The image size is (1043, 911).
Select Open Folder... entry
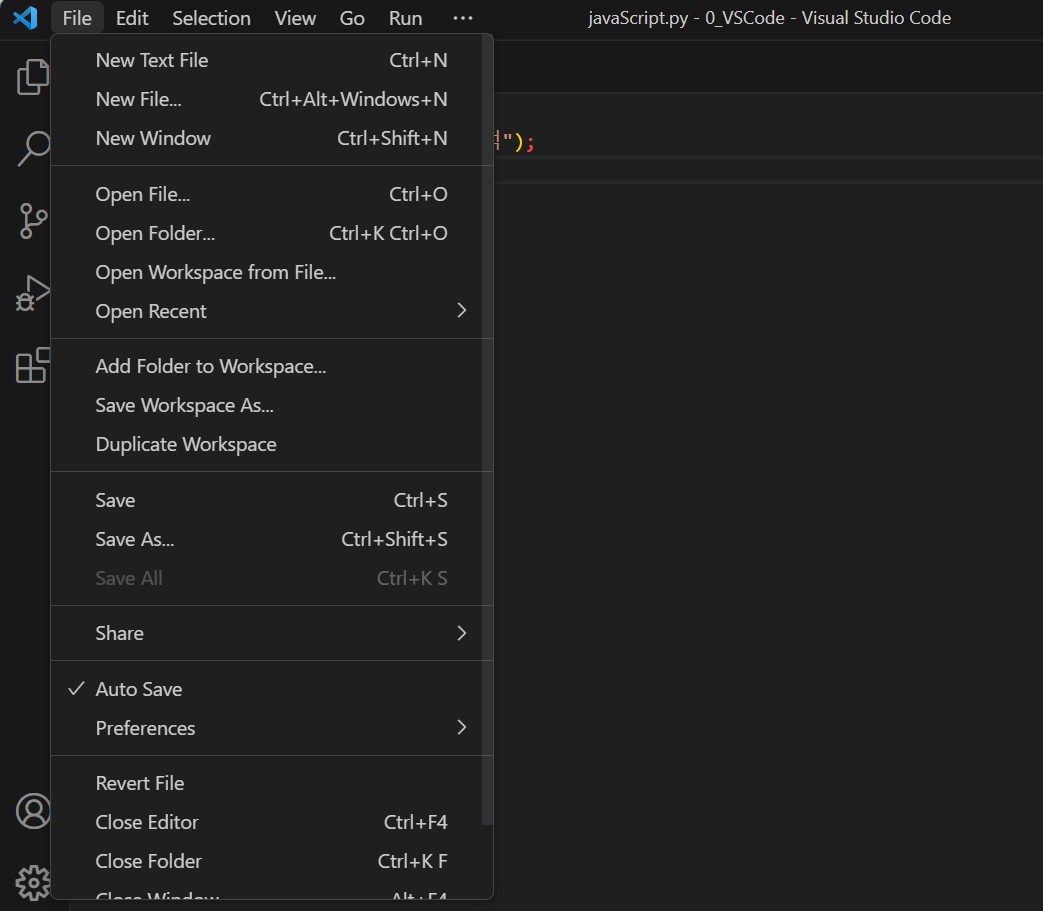272,233
